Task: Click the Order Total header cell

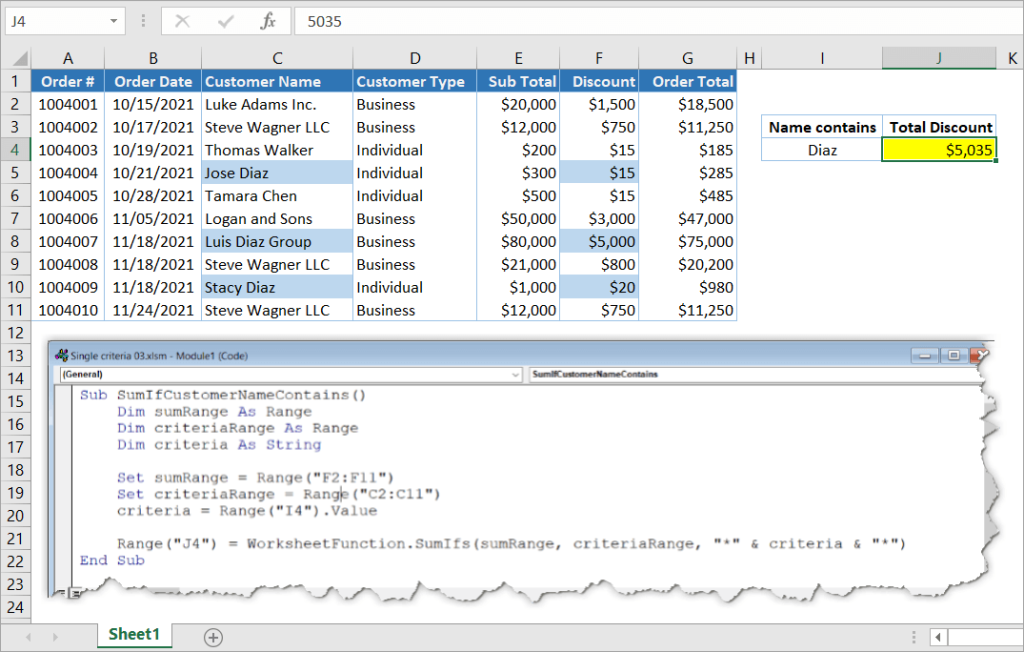Action: click(x=688, y=82)
